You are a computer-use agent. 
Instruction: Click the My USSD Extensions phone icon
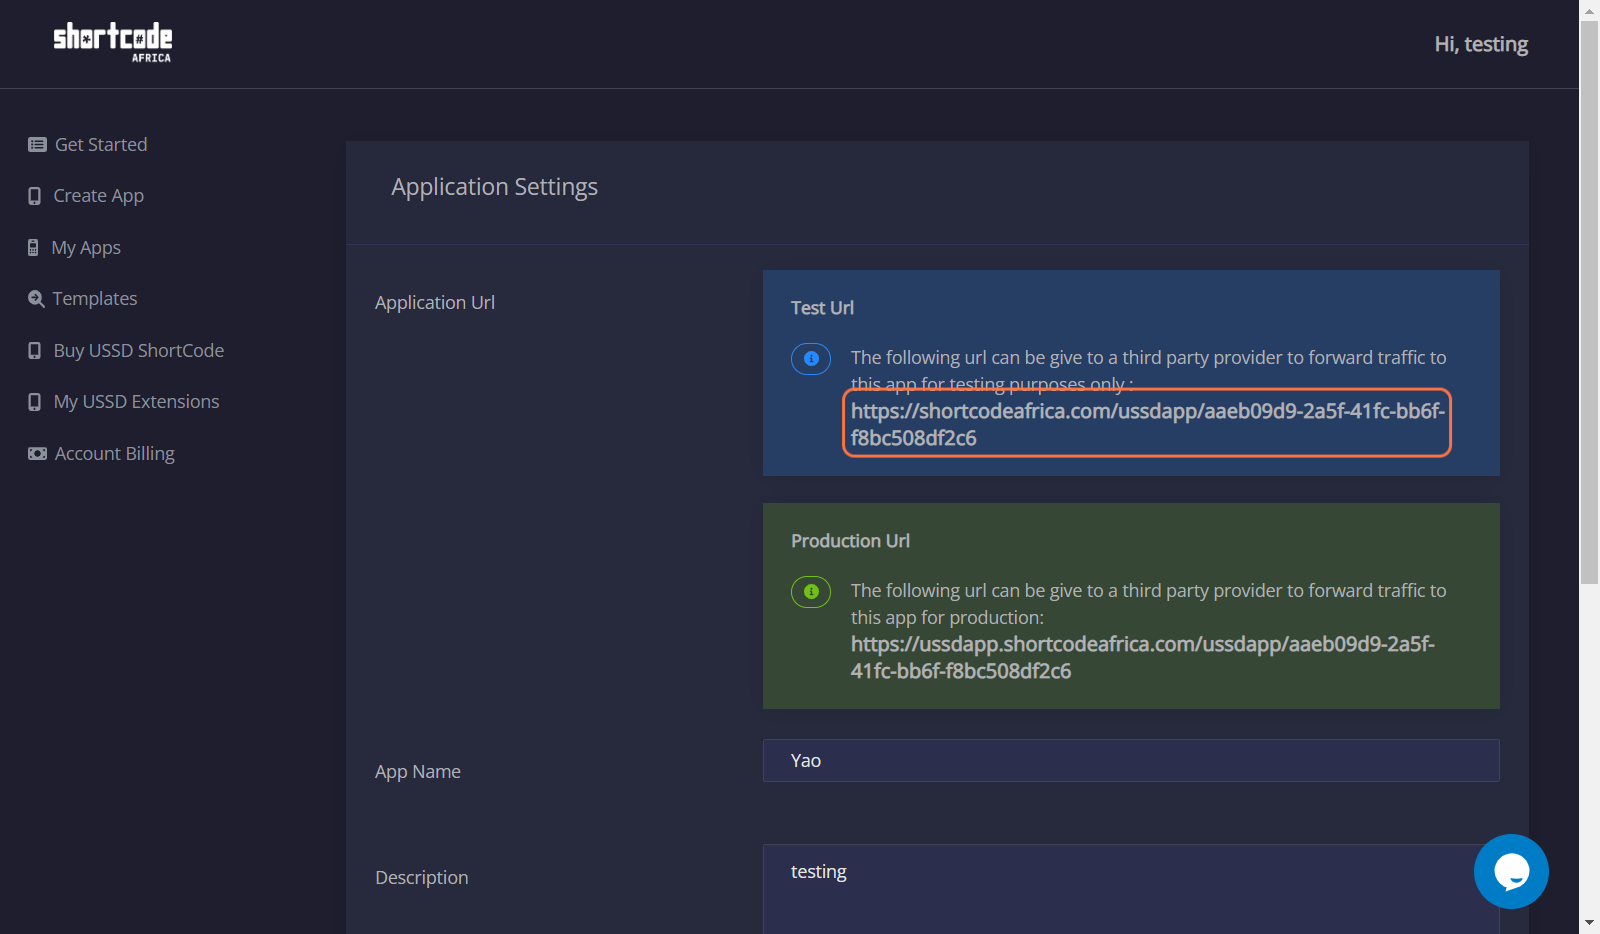pos(35,402)
